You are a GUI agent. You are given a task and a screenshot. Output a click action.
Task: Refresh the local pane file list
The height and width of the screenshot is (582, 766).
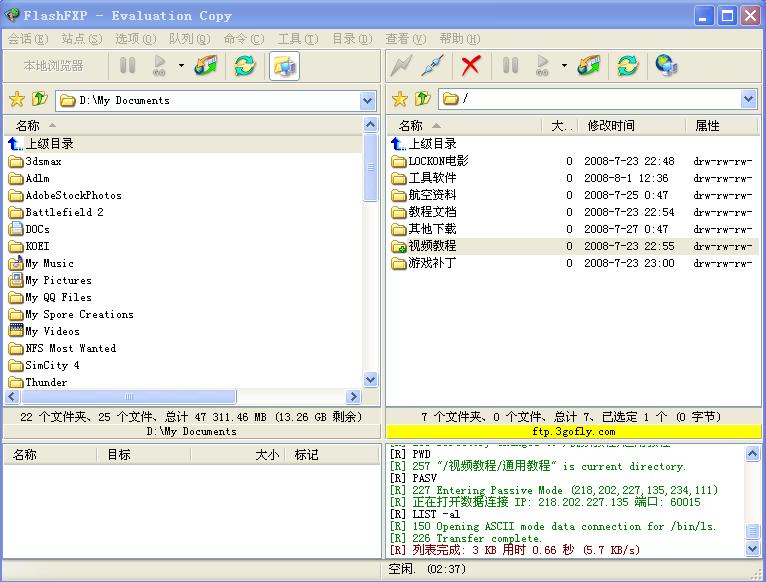[245, 65]
